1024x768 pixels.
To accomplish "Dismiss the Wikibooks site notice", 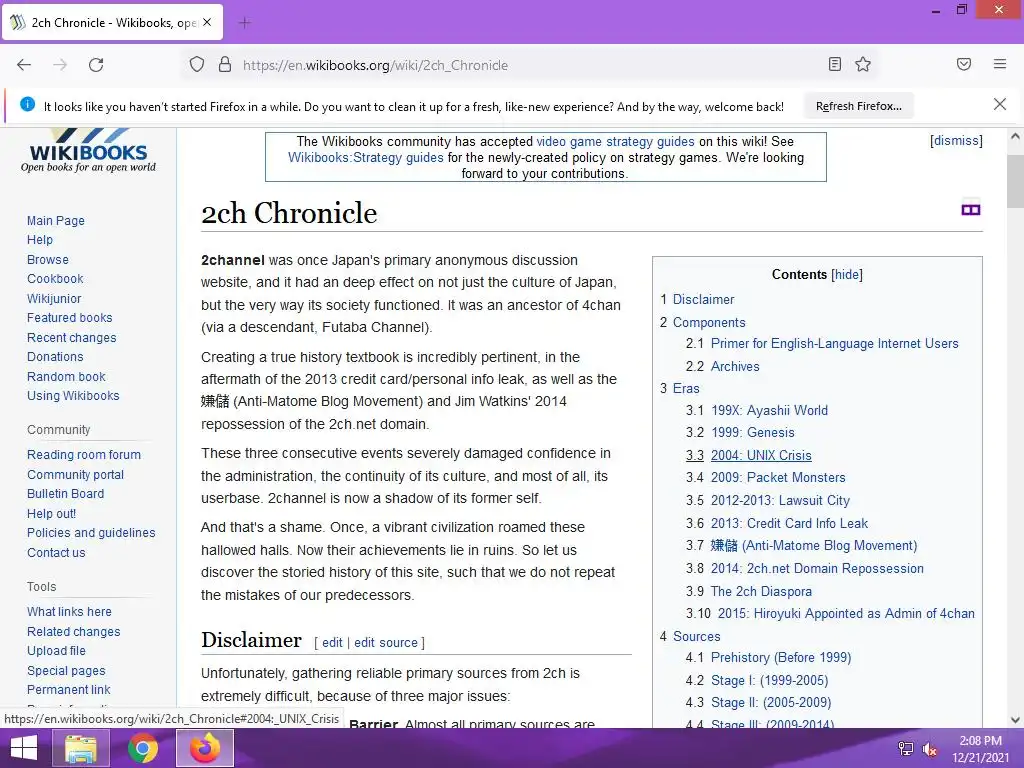I will pyautogui.click(x=956, y=140).
